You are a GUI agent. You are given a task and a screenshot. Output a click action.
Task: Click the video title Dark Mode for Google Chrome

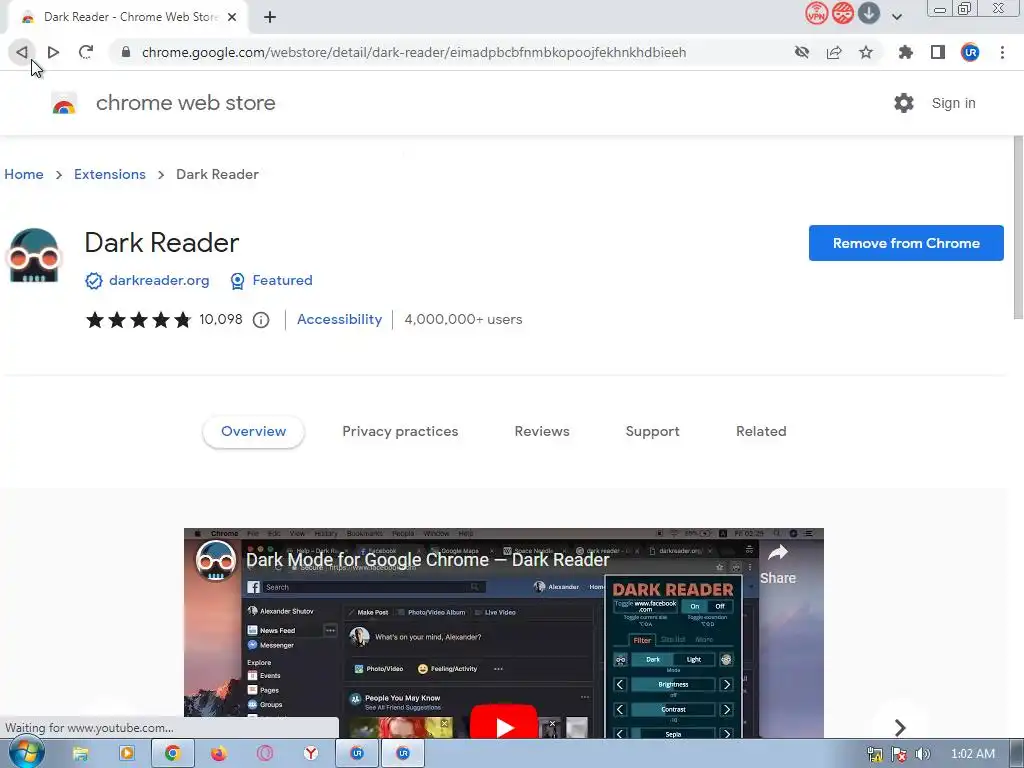click(x=427, y=560)
